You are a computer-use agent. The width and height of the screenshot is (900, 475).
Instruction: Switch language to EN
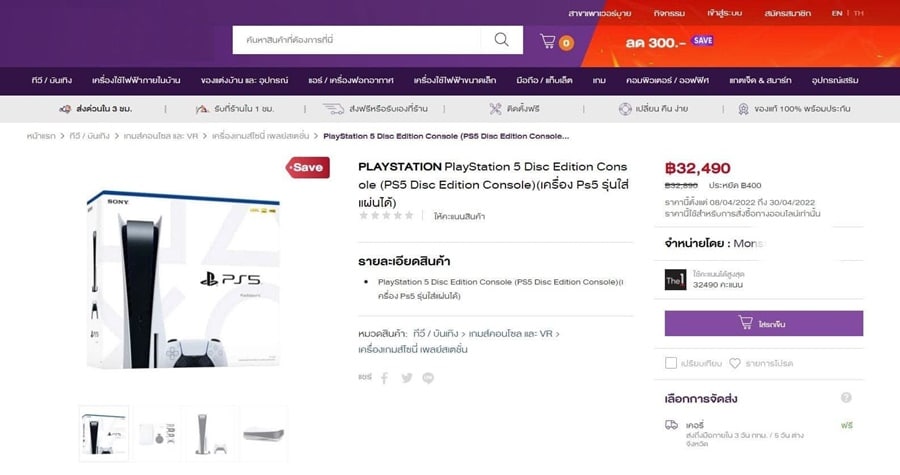pyautogui.click(x=837, y=13)
